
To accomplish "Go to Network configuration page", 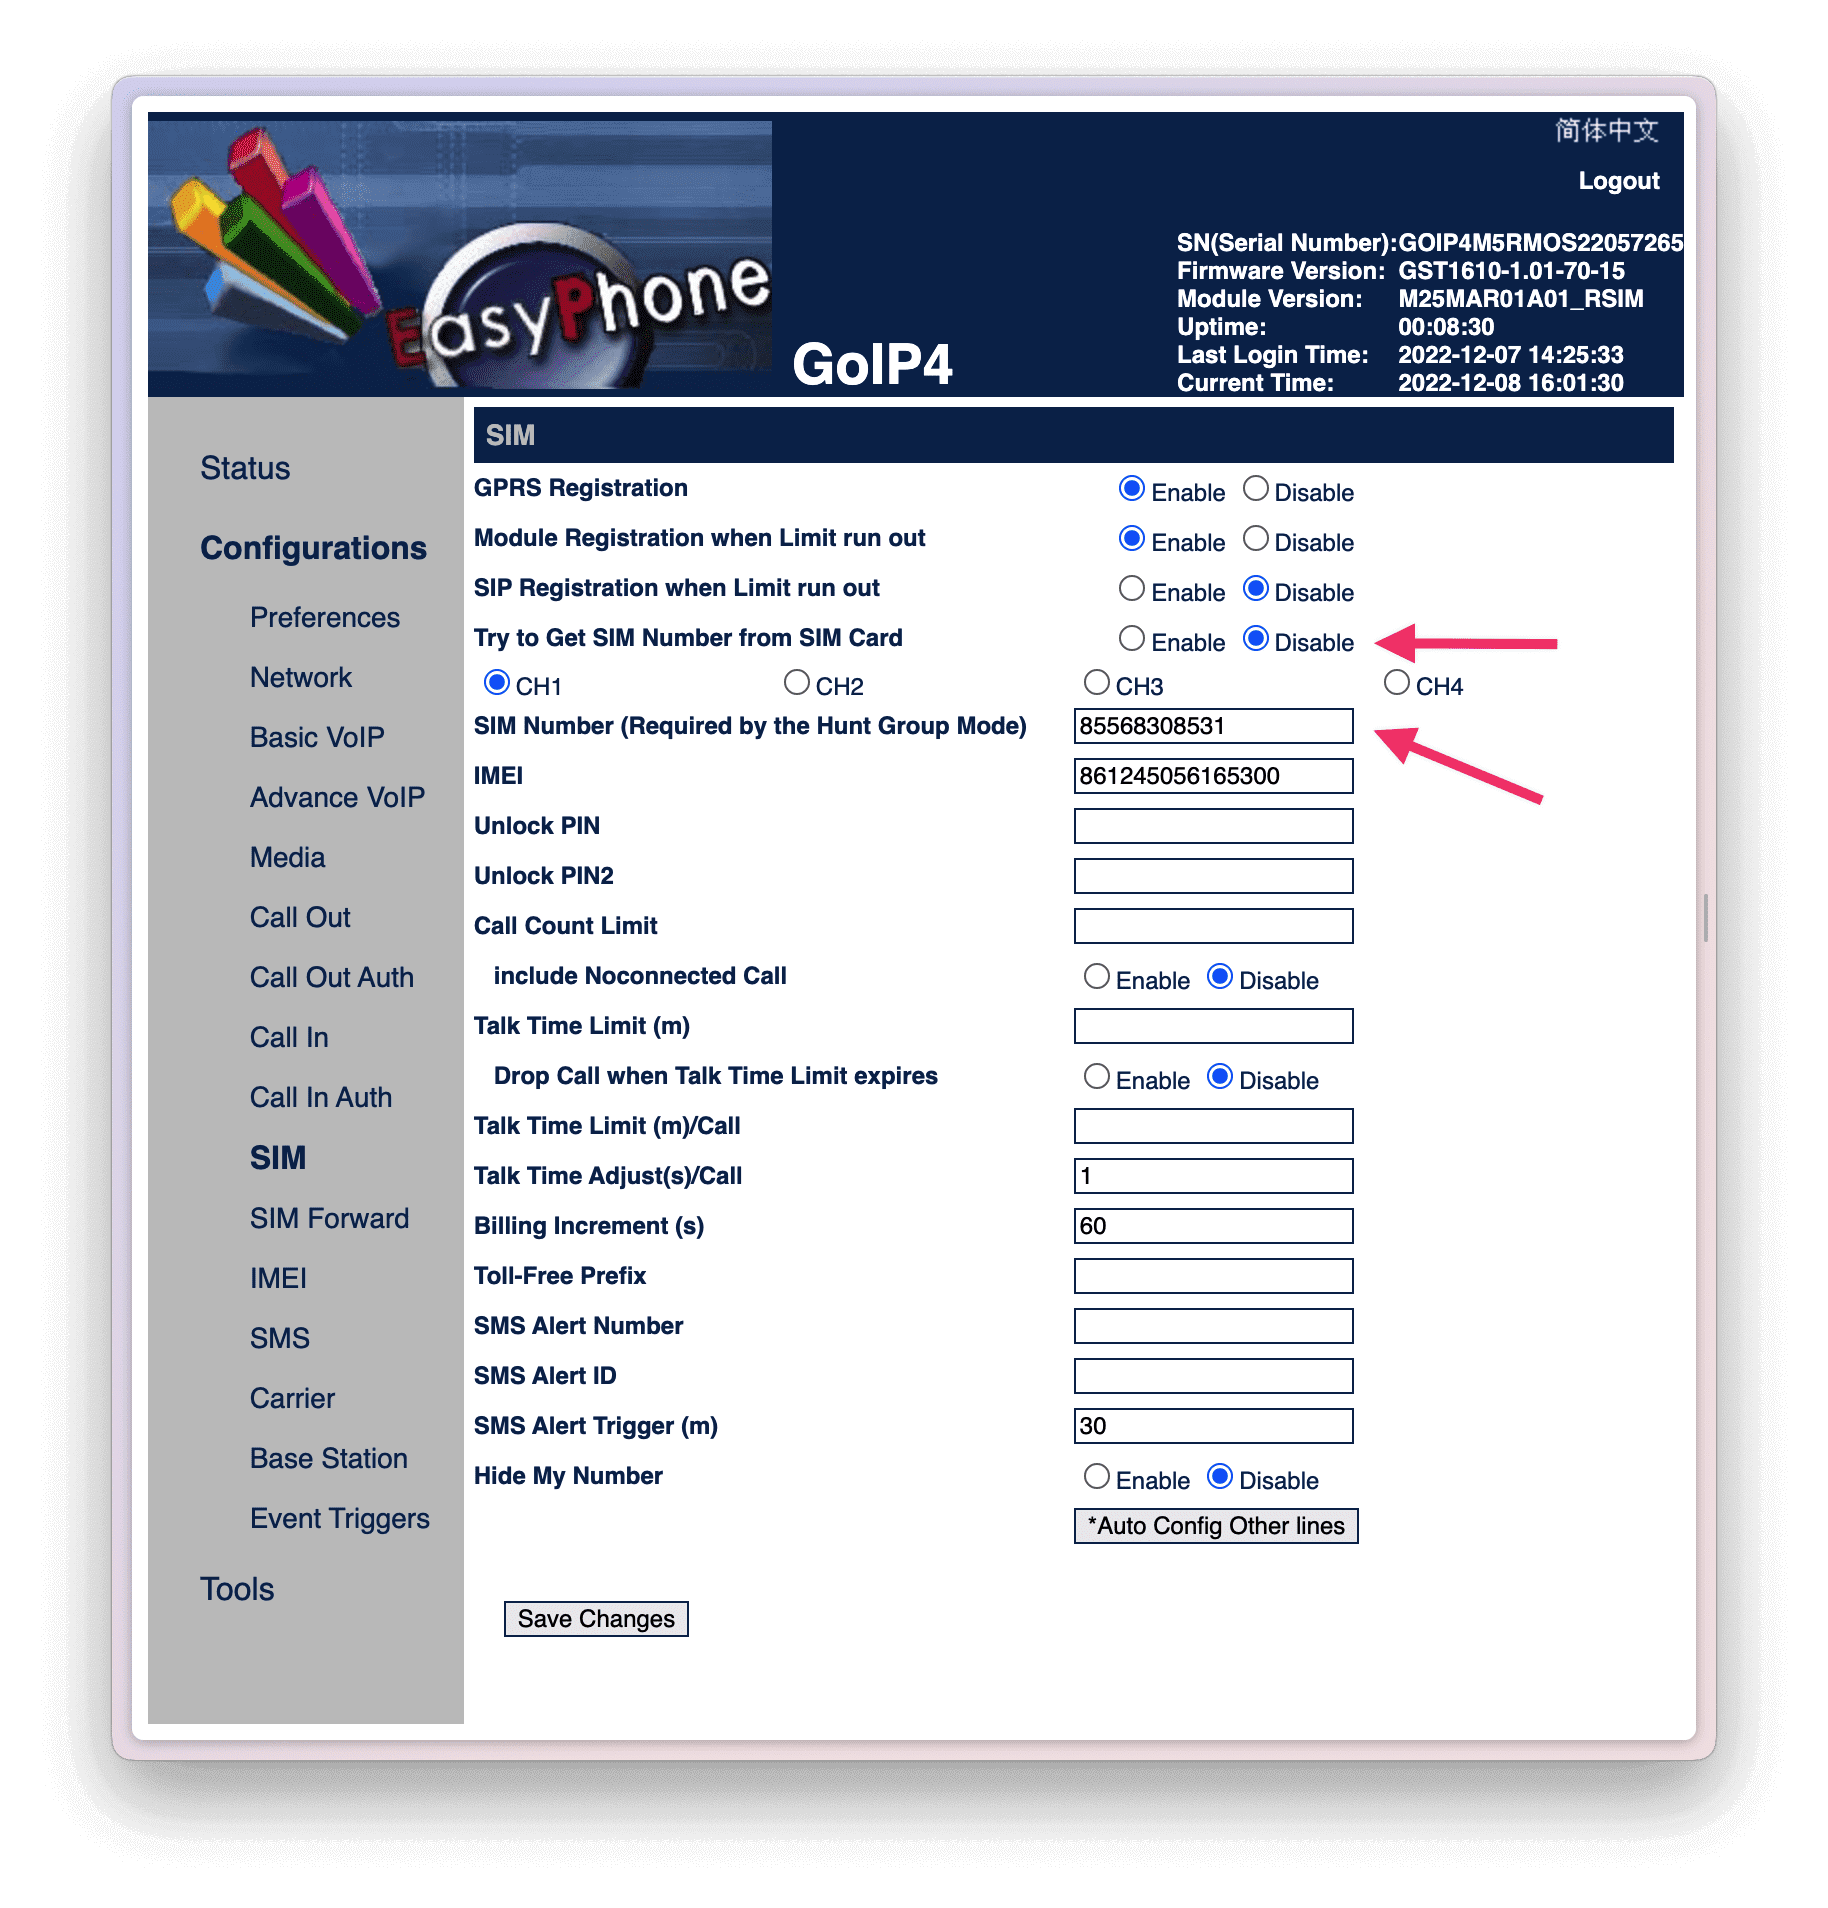I will (x=301, y=678).
